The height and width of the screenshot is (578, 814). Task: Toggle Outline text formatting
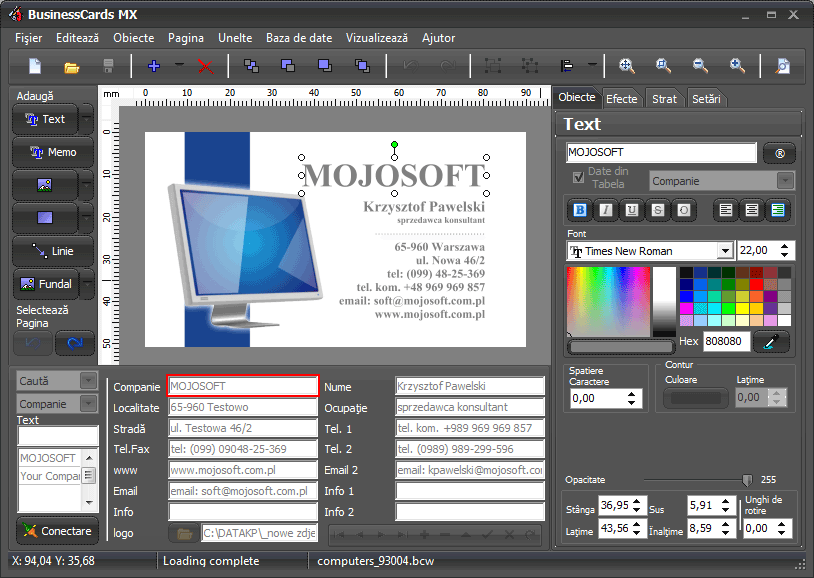pyautogui.click(x=684, y=210)
